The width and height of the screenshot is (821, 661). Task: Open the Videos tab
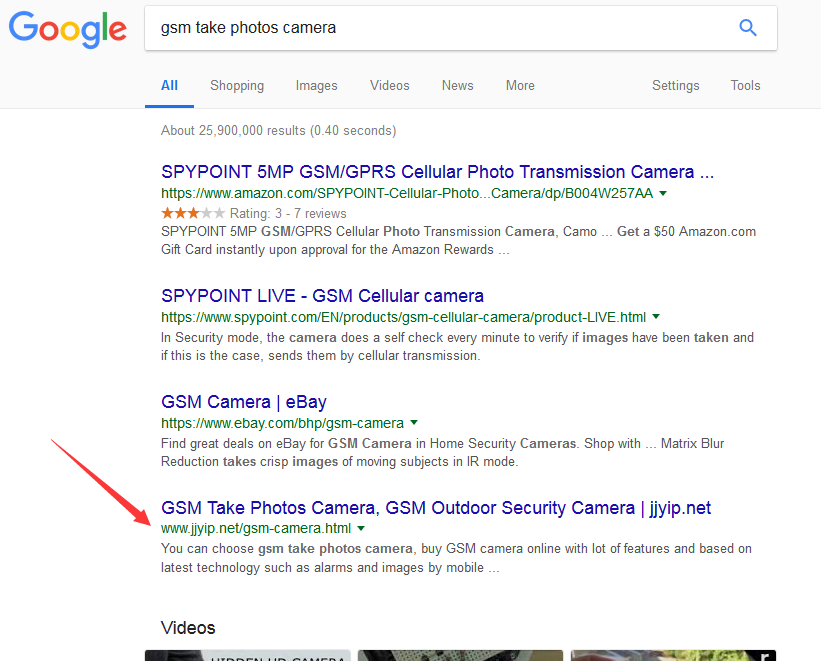390,85
